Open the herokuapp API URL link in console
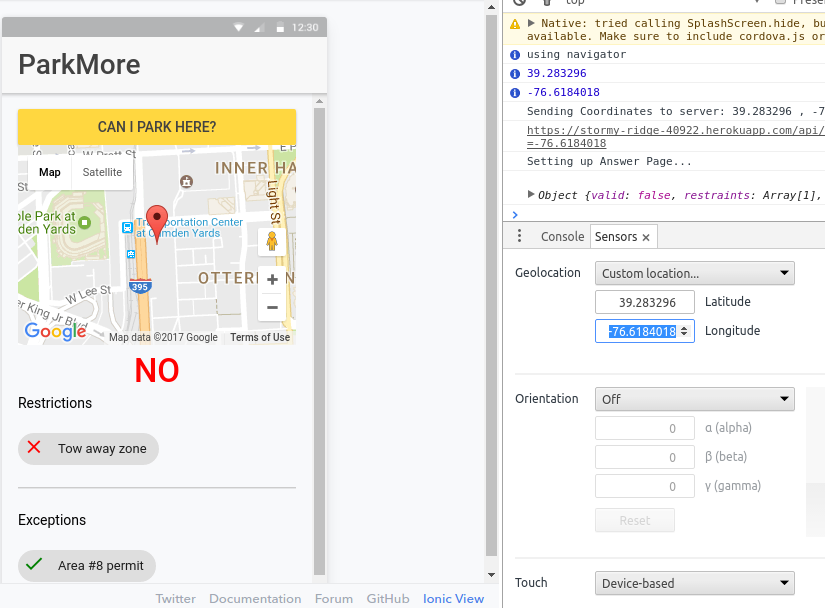 tap(676, 137)
